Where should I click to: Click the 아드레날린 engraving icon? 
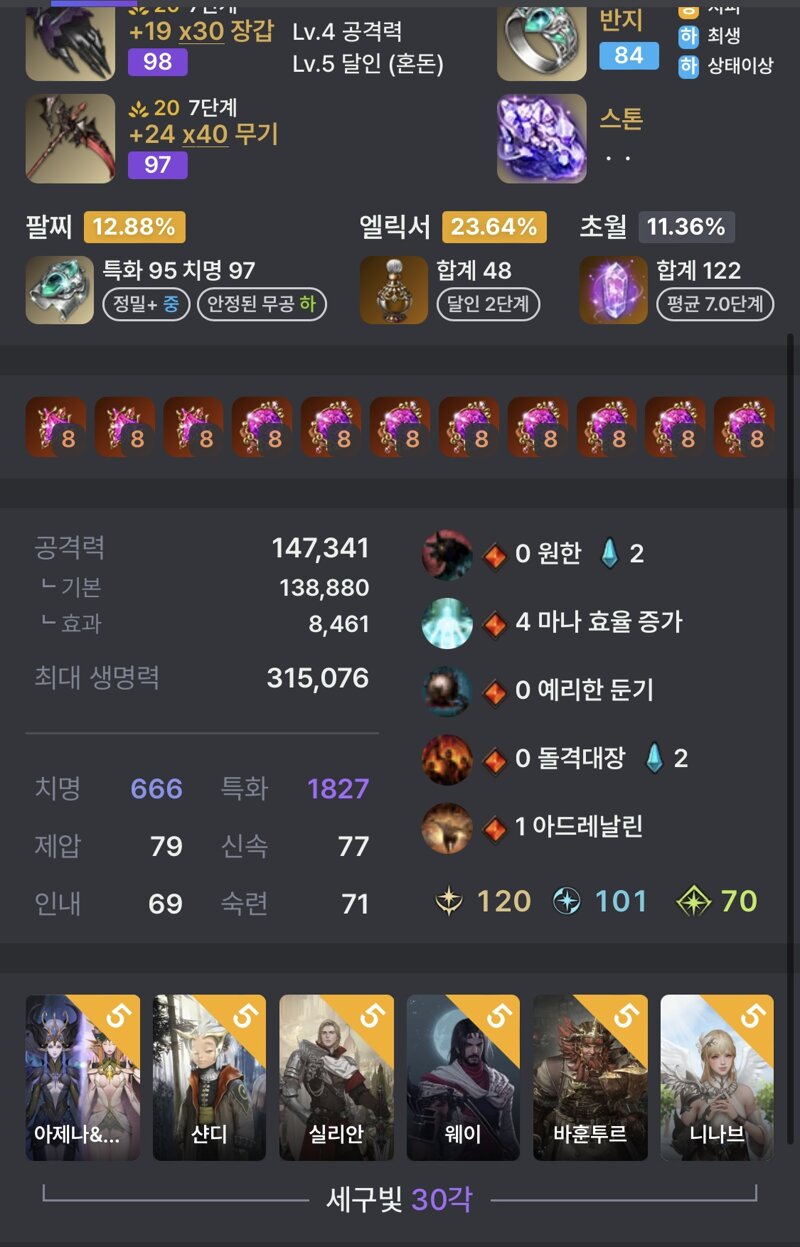447,827
